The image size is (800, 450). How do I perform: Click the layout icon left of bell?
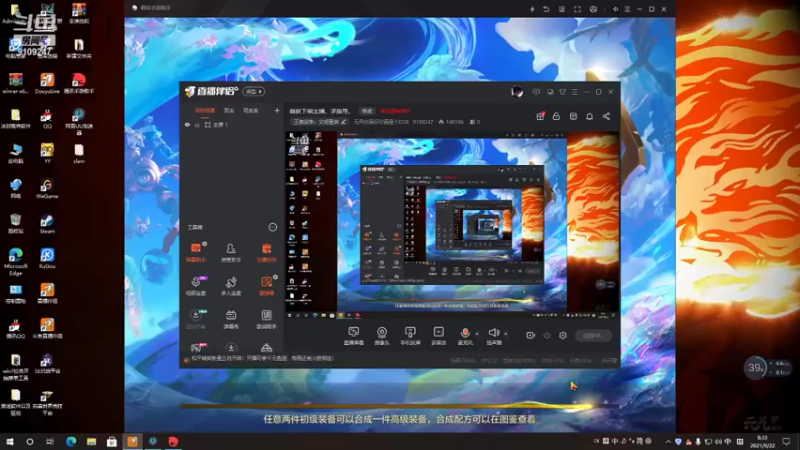point(573,116)
